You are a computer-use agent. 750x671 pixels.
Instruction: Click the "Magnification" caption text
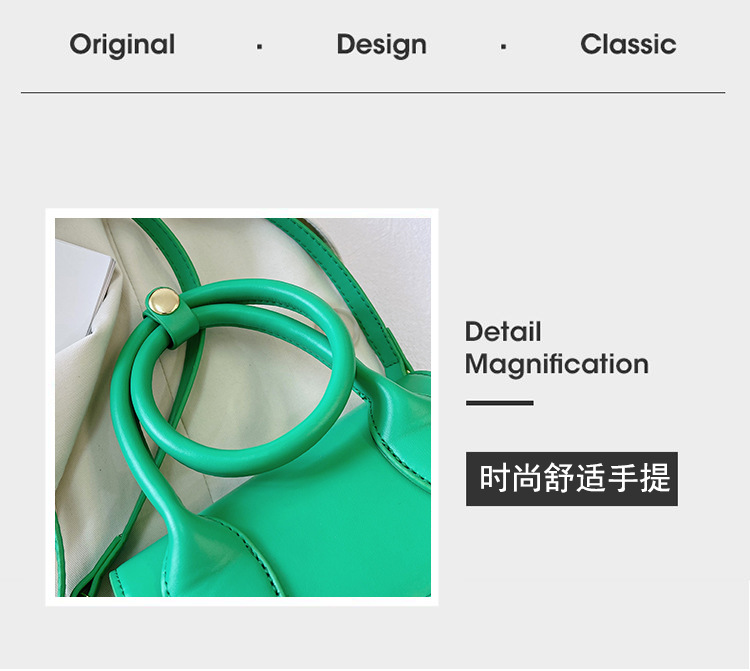point(557,365)
